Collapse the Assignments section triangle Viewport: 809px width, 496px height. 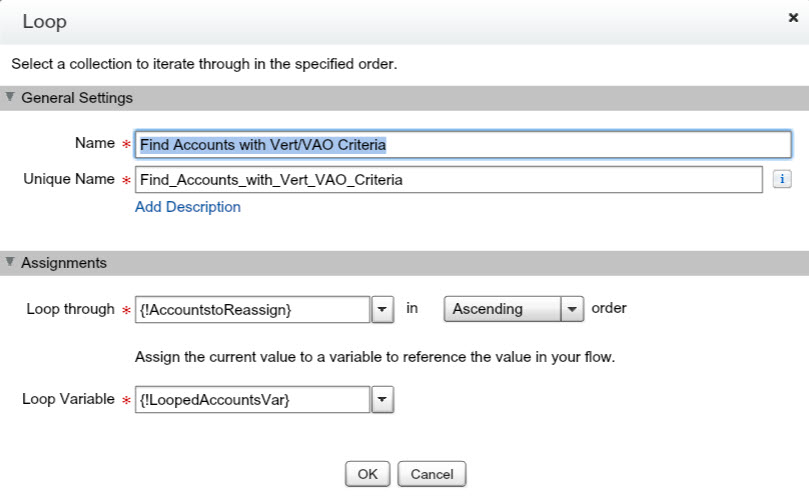(x=10, y=263)
